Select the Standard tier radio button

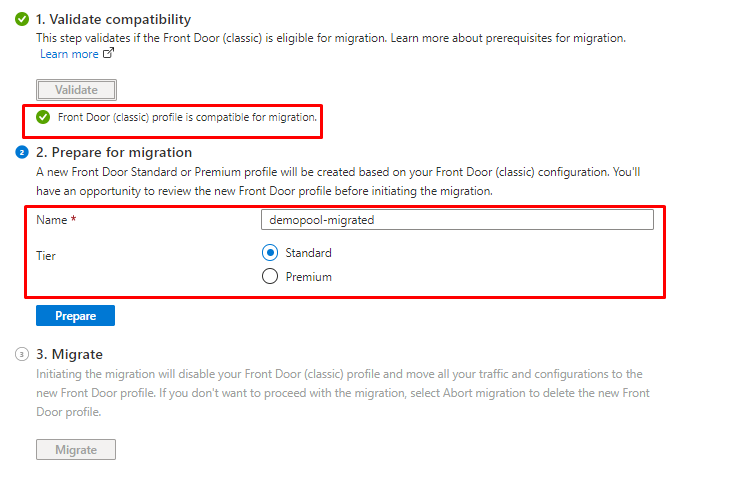(x=269, y=253)
